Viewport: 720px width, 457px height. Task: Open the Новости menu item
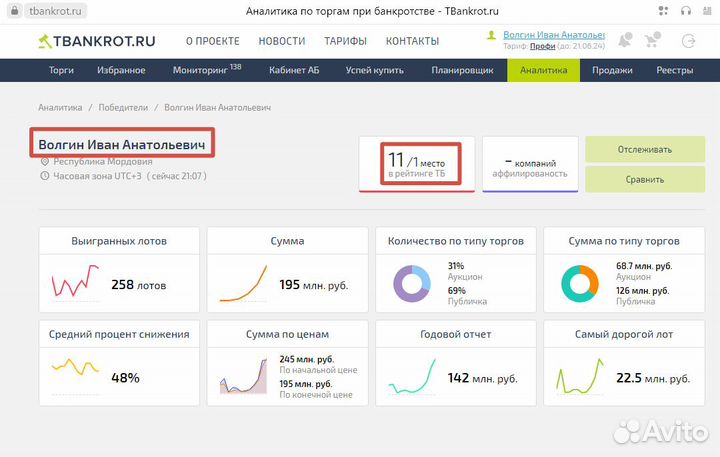[x=281, y=41]
